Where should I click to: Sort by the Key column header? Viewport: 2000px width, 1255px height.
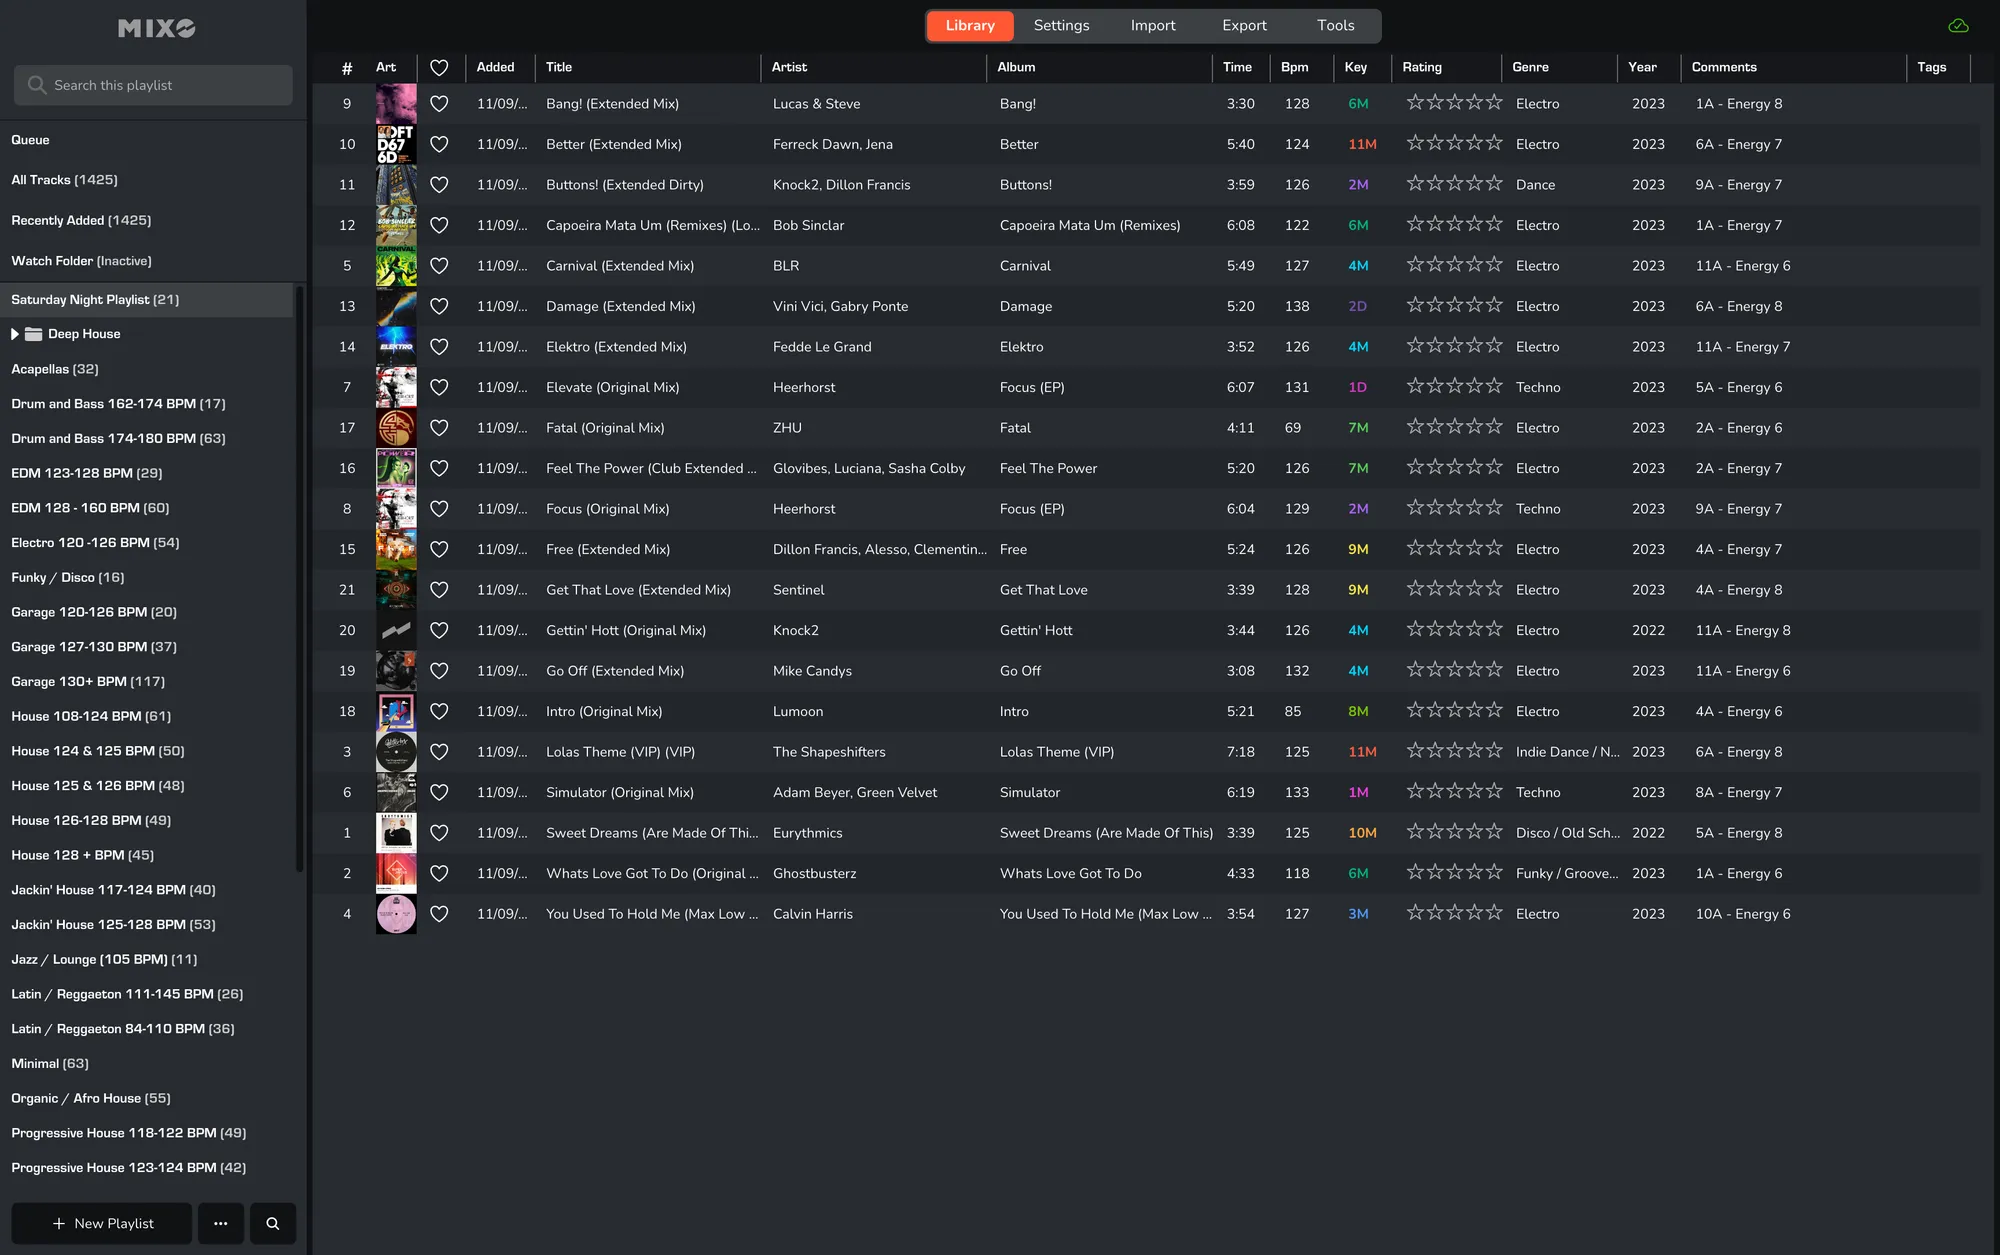click(1355, 67)
